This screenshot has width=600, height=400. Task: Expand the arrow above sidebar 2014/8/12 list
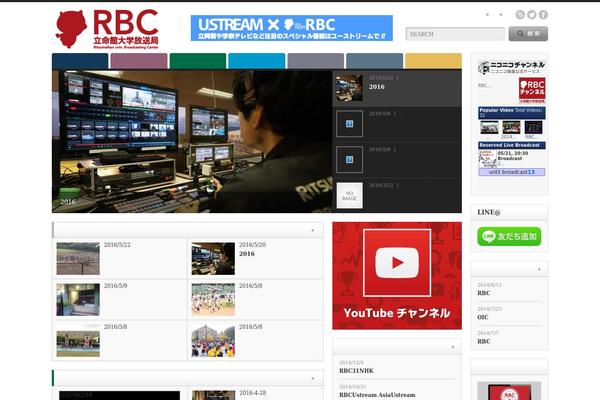[x=539, y=269]
